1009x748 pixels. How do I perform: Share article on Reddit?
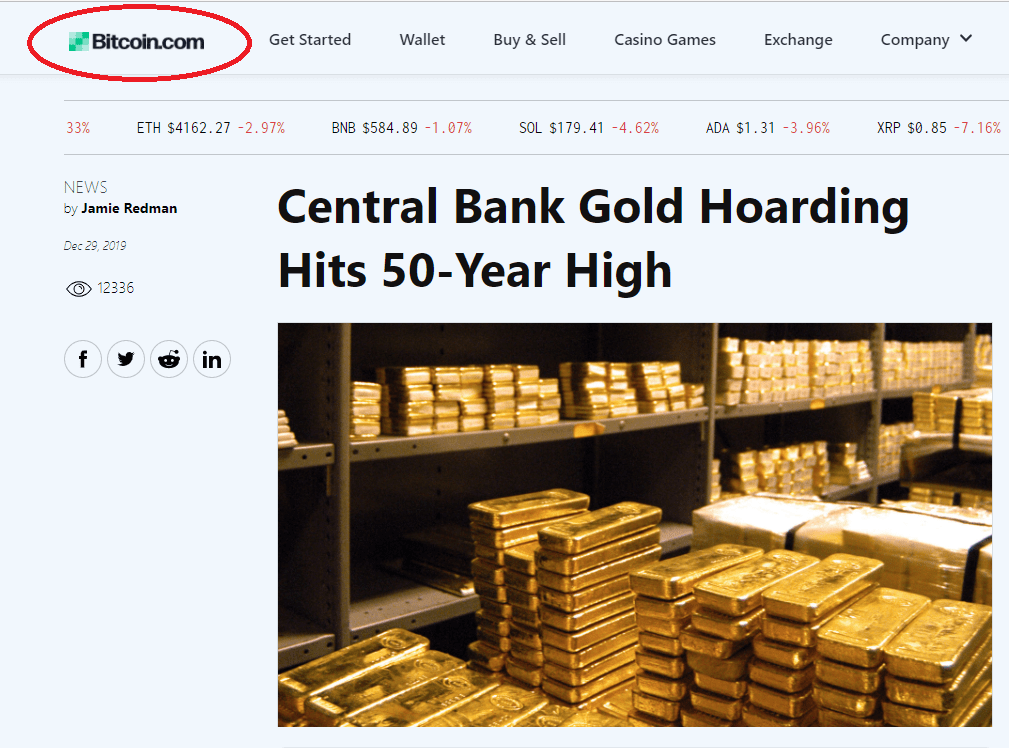tap(169, 360)
